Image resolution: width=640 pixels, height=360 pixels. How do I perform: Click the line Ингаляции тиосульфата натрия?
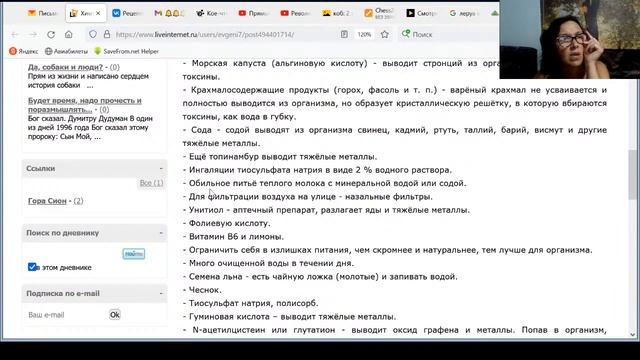click(317, 170)
